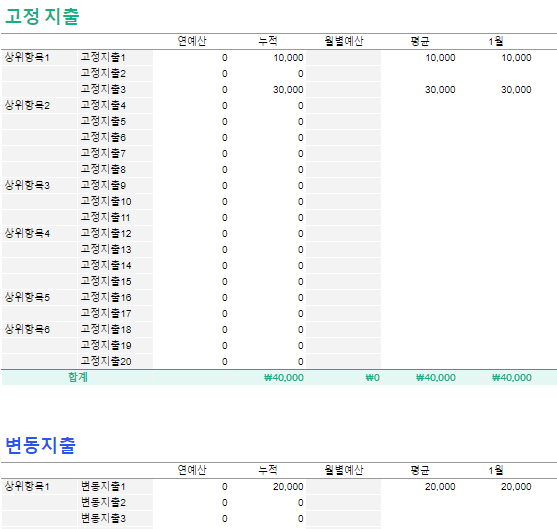The width and height of the screenshot is (557, 529).
Task: Click the 변동지출 section title
Action: (x=40, y=445)
